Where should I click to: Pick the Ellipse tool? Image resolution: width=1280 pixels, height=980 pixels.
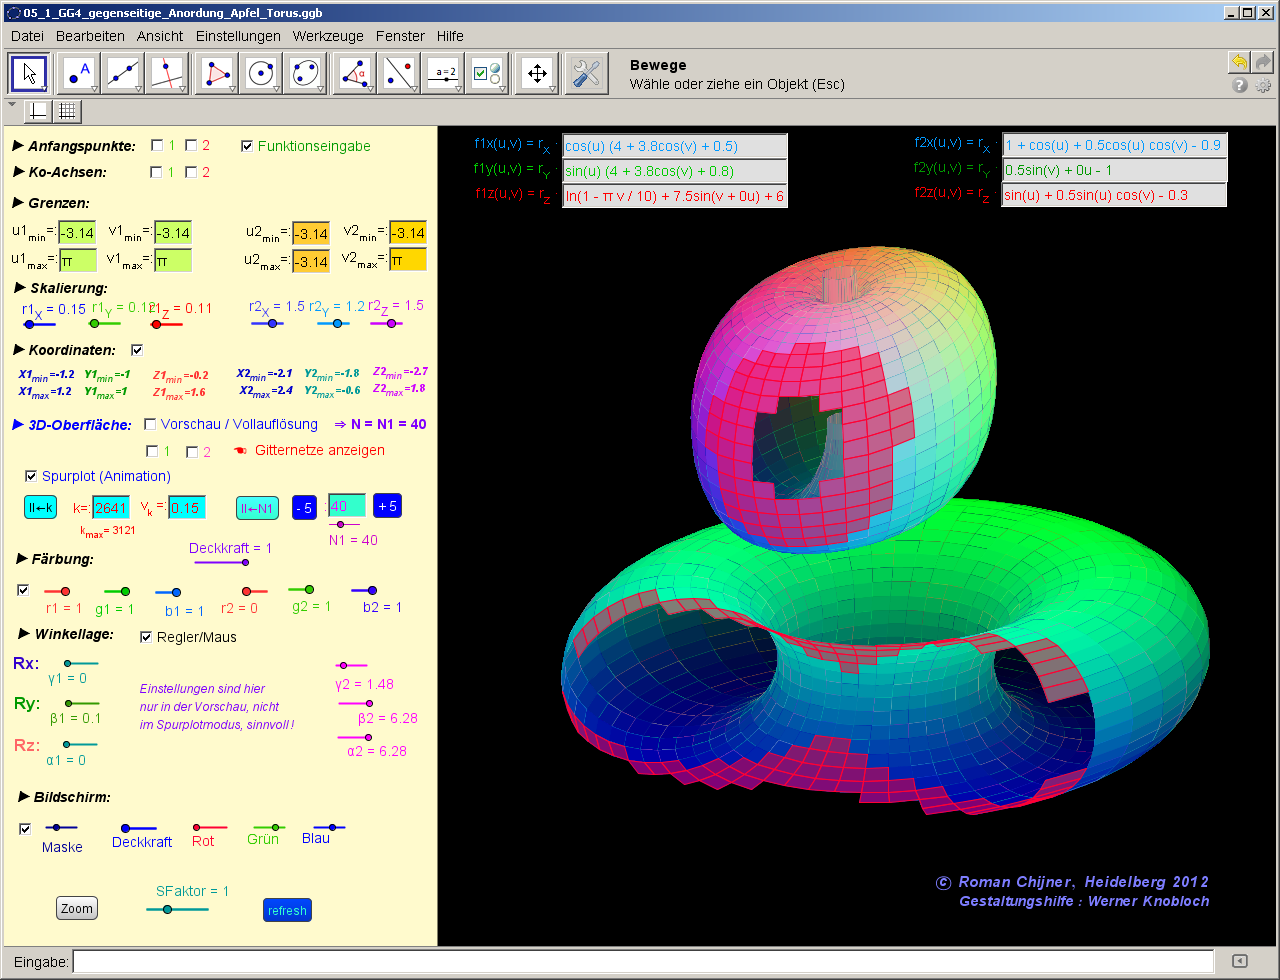(305, 74)
